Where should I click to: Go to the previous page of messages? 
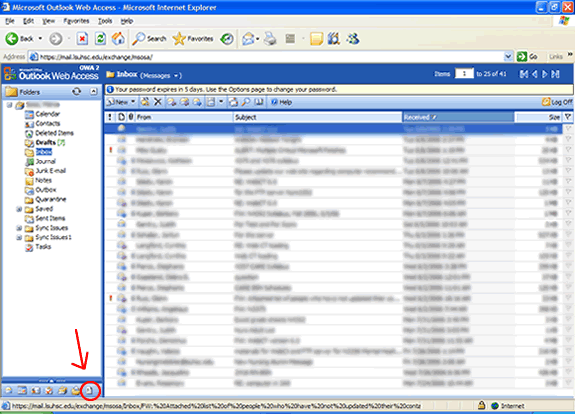tap(535, 74)
